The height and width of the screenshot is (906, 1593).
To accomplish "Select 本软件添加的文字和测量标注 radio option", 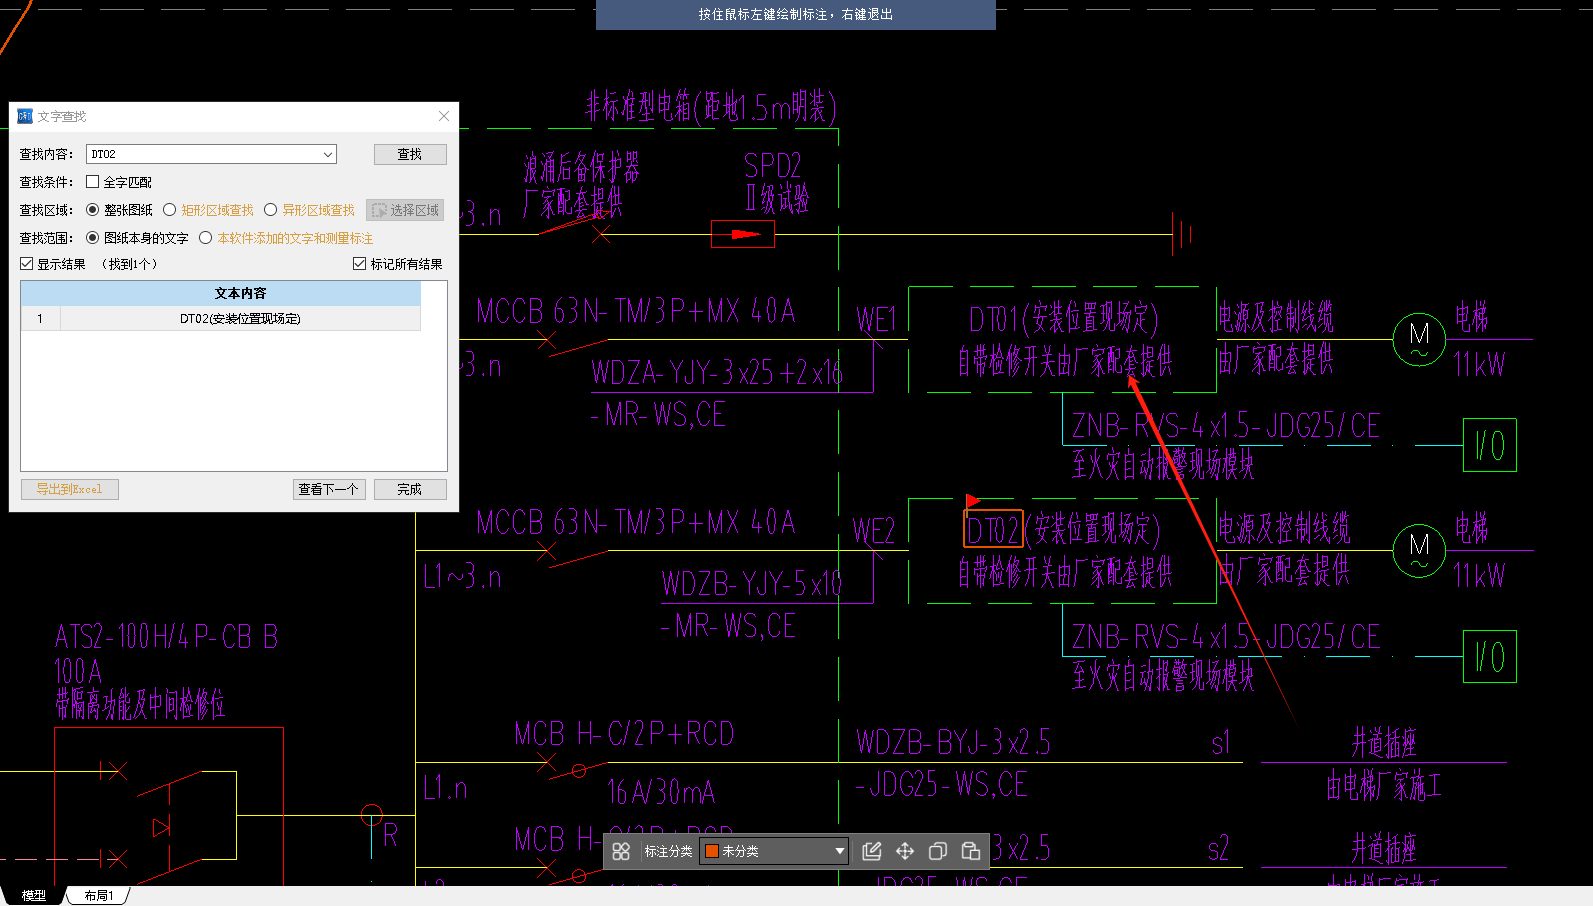I will [206, 238].
